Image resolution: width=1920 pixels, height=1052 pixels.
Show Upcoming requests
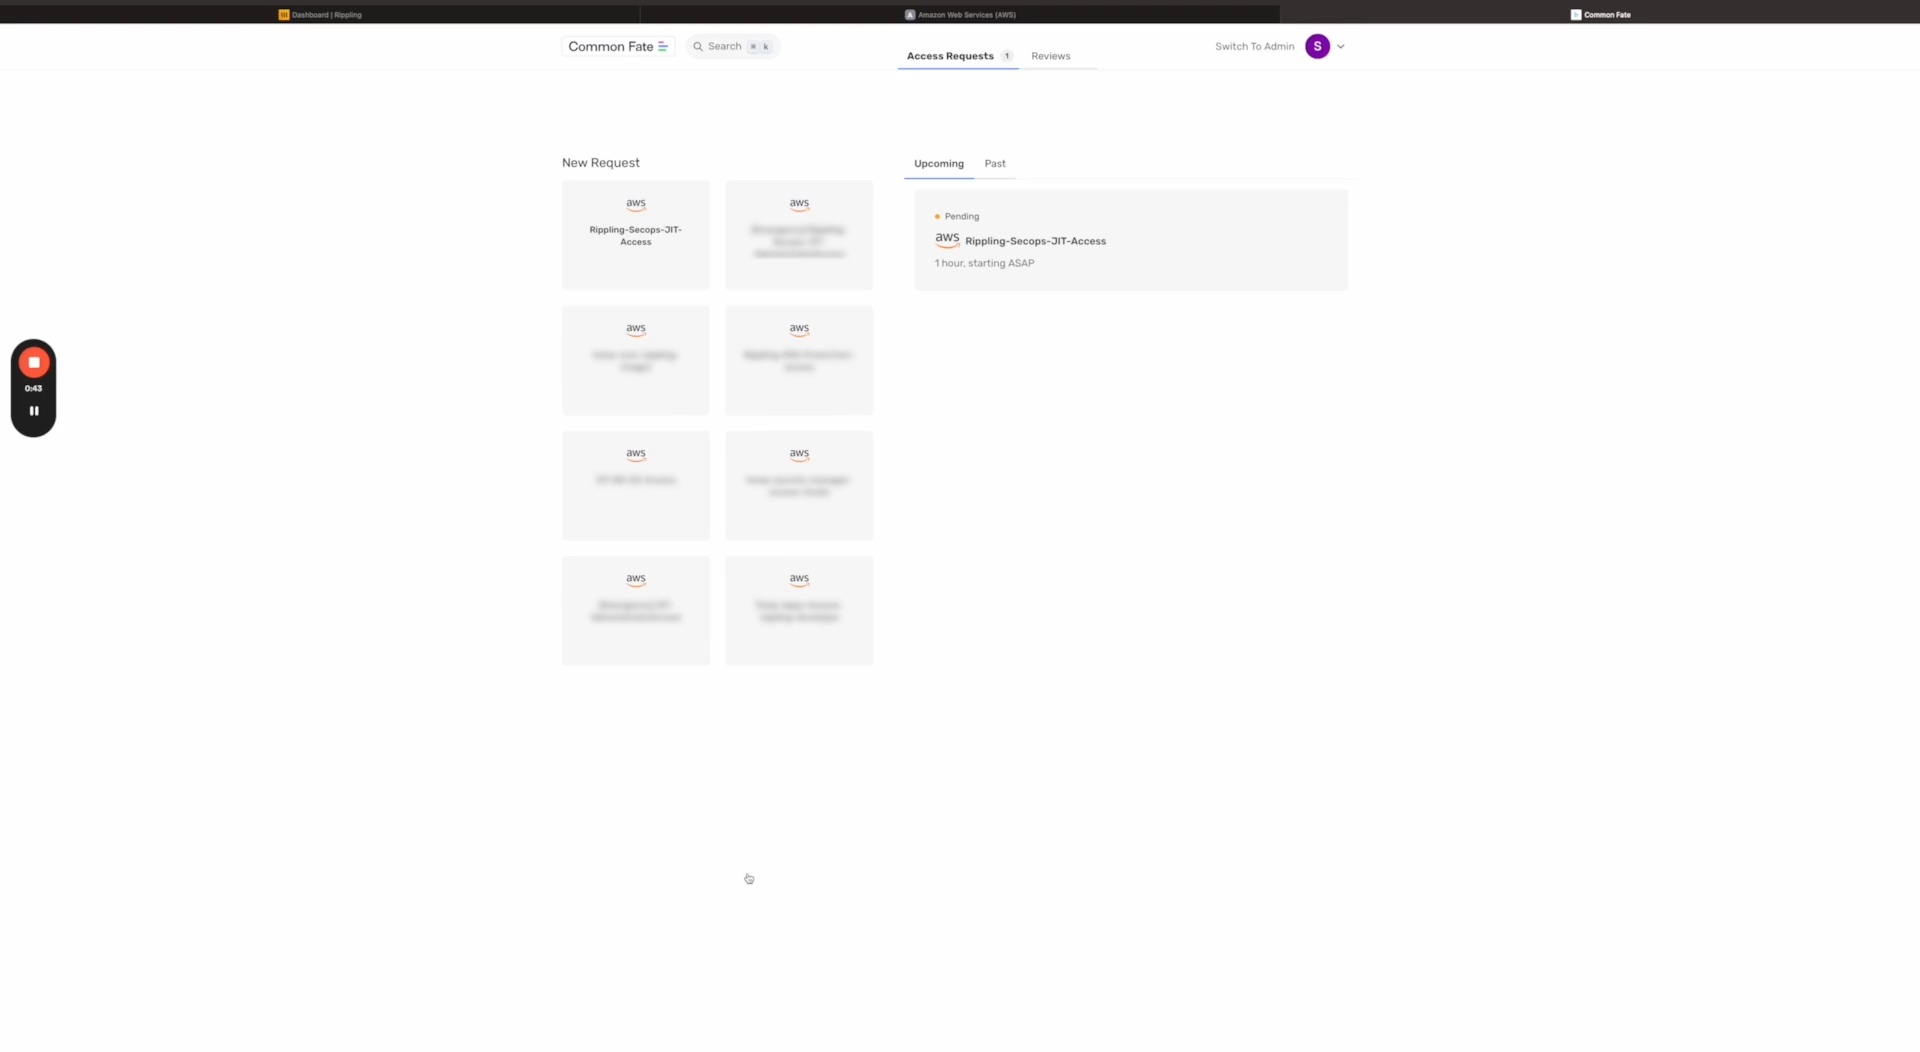pyautogui.click(x=938, y=164)
